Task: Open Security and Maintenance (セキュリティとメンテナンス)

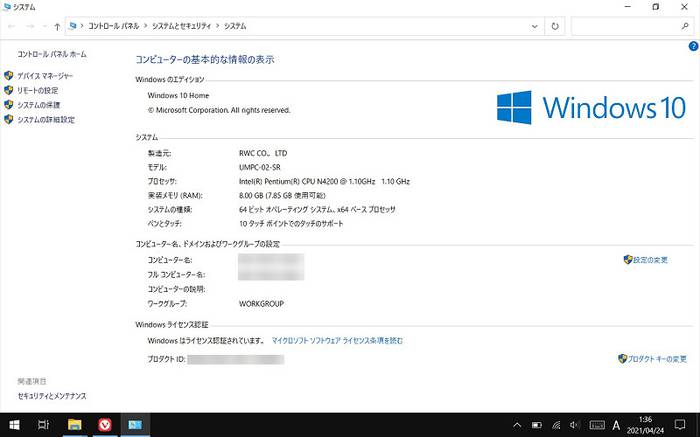Action: pyautogui.click(x=52, y=396)
